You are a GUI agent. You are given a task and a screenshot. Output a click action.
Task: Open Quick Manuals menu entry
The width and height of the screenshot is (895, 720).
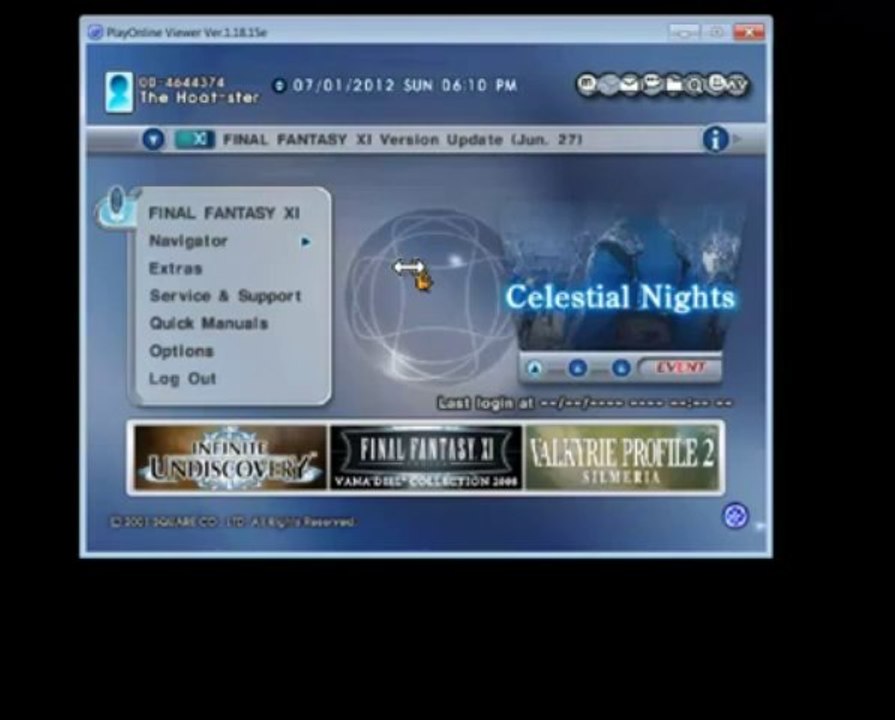coord(208,323)
